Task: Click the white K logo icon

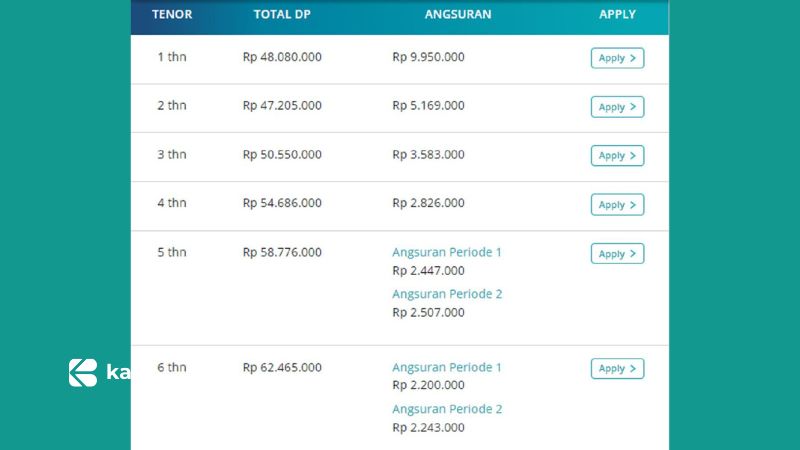Action: [x=83, y=372]
